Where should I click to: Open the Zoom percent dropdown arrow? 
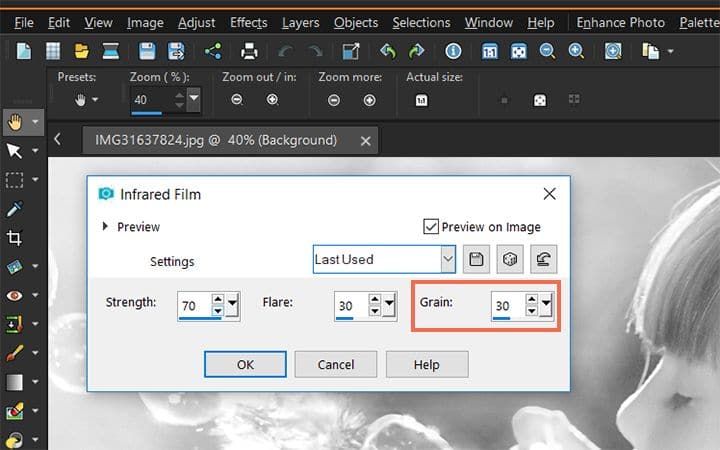(194, 99)
